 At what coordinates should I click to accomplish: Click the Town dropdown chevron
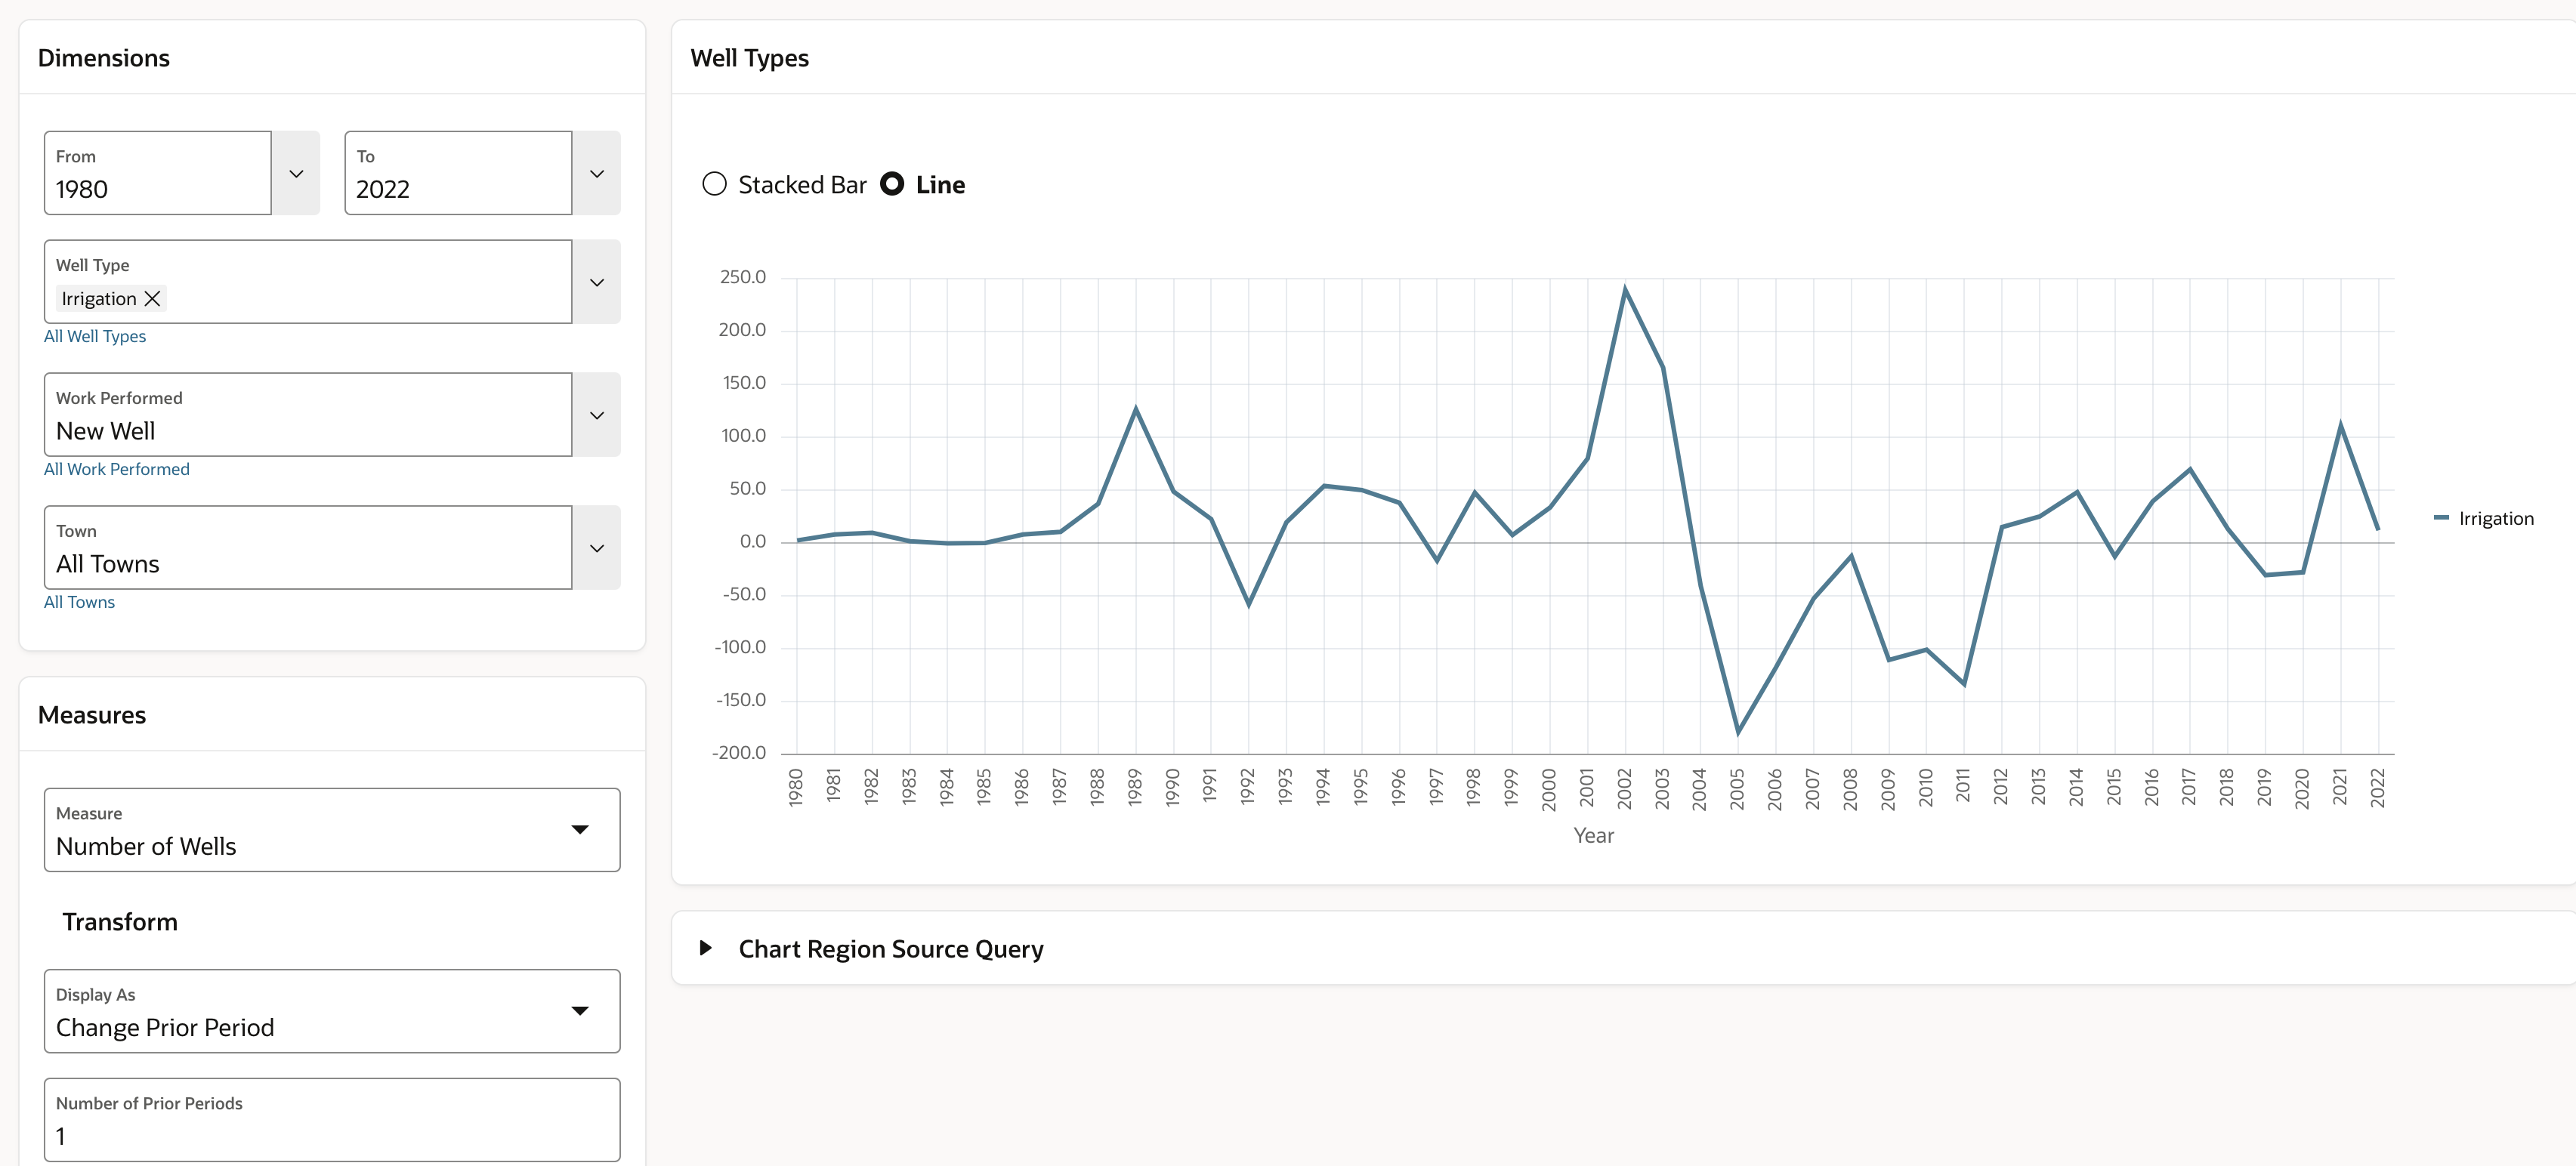(x=596, y=548)
